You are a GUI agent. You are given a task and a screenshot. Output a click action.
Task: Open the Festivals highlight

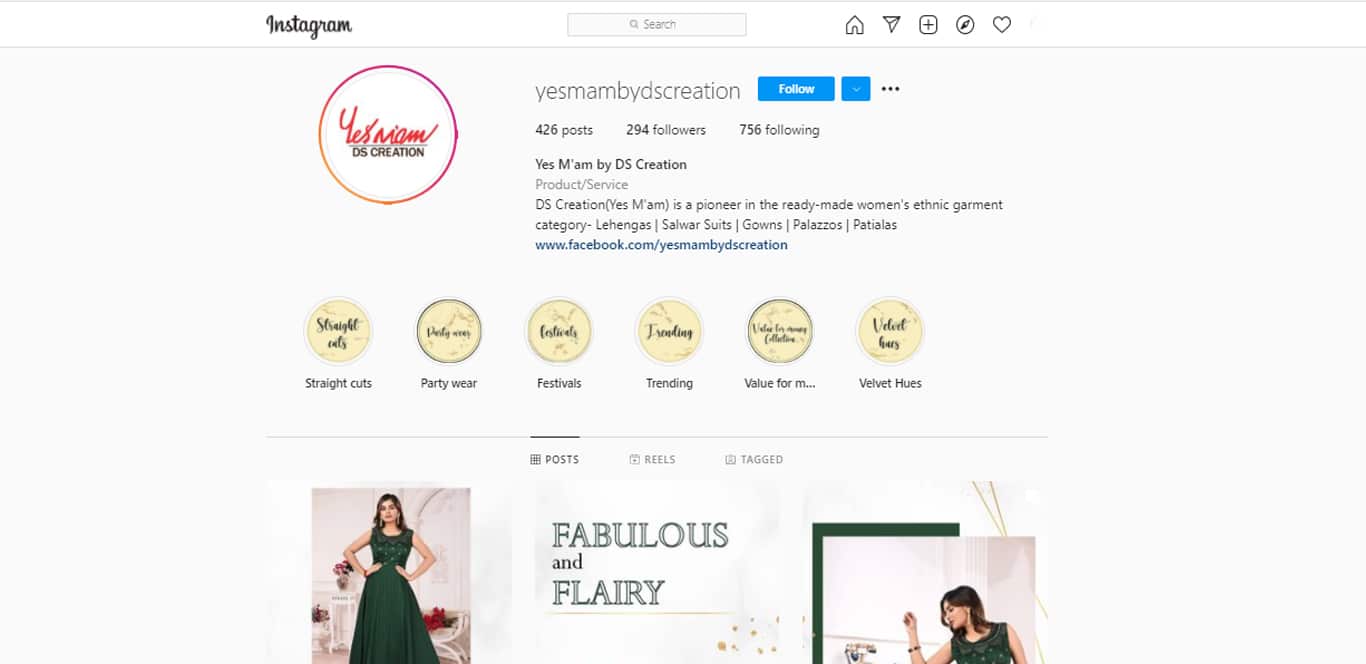pos(559,332)
